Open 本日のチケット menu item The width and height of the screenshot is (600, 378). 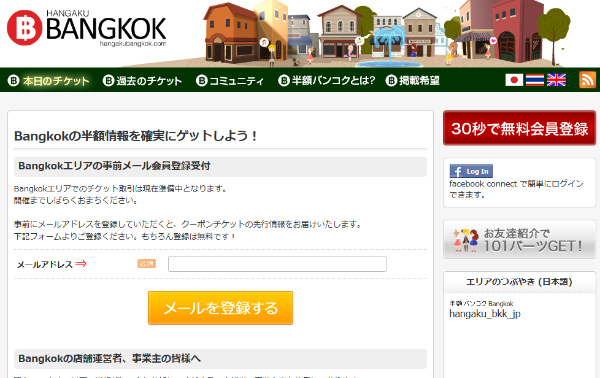click(x=49, y=81)
